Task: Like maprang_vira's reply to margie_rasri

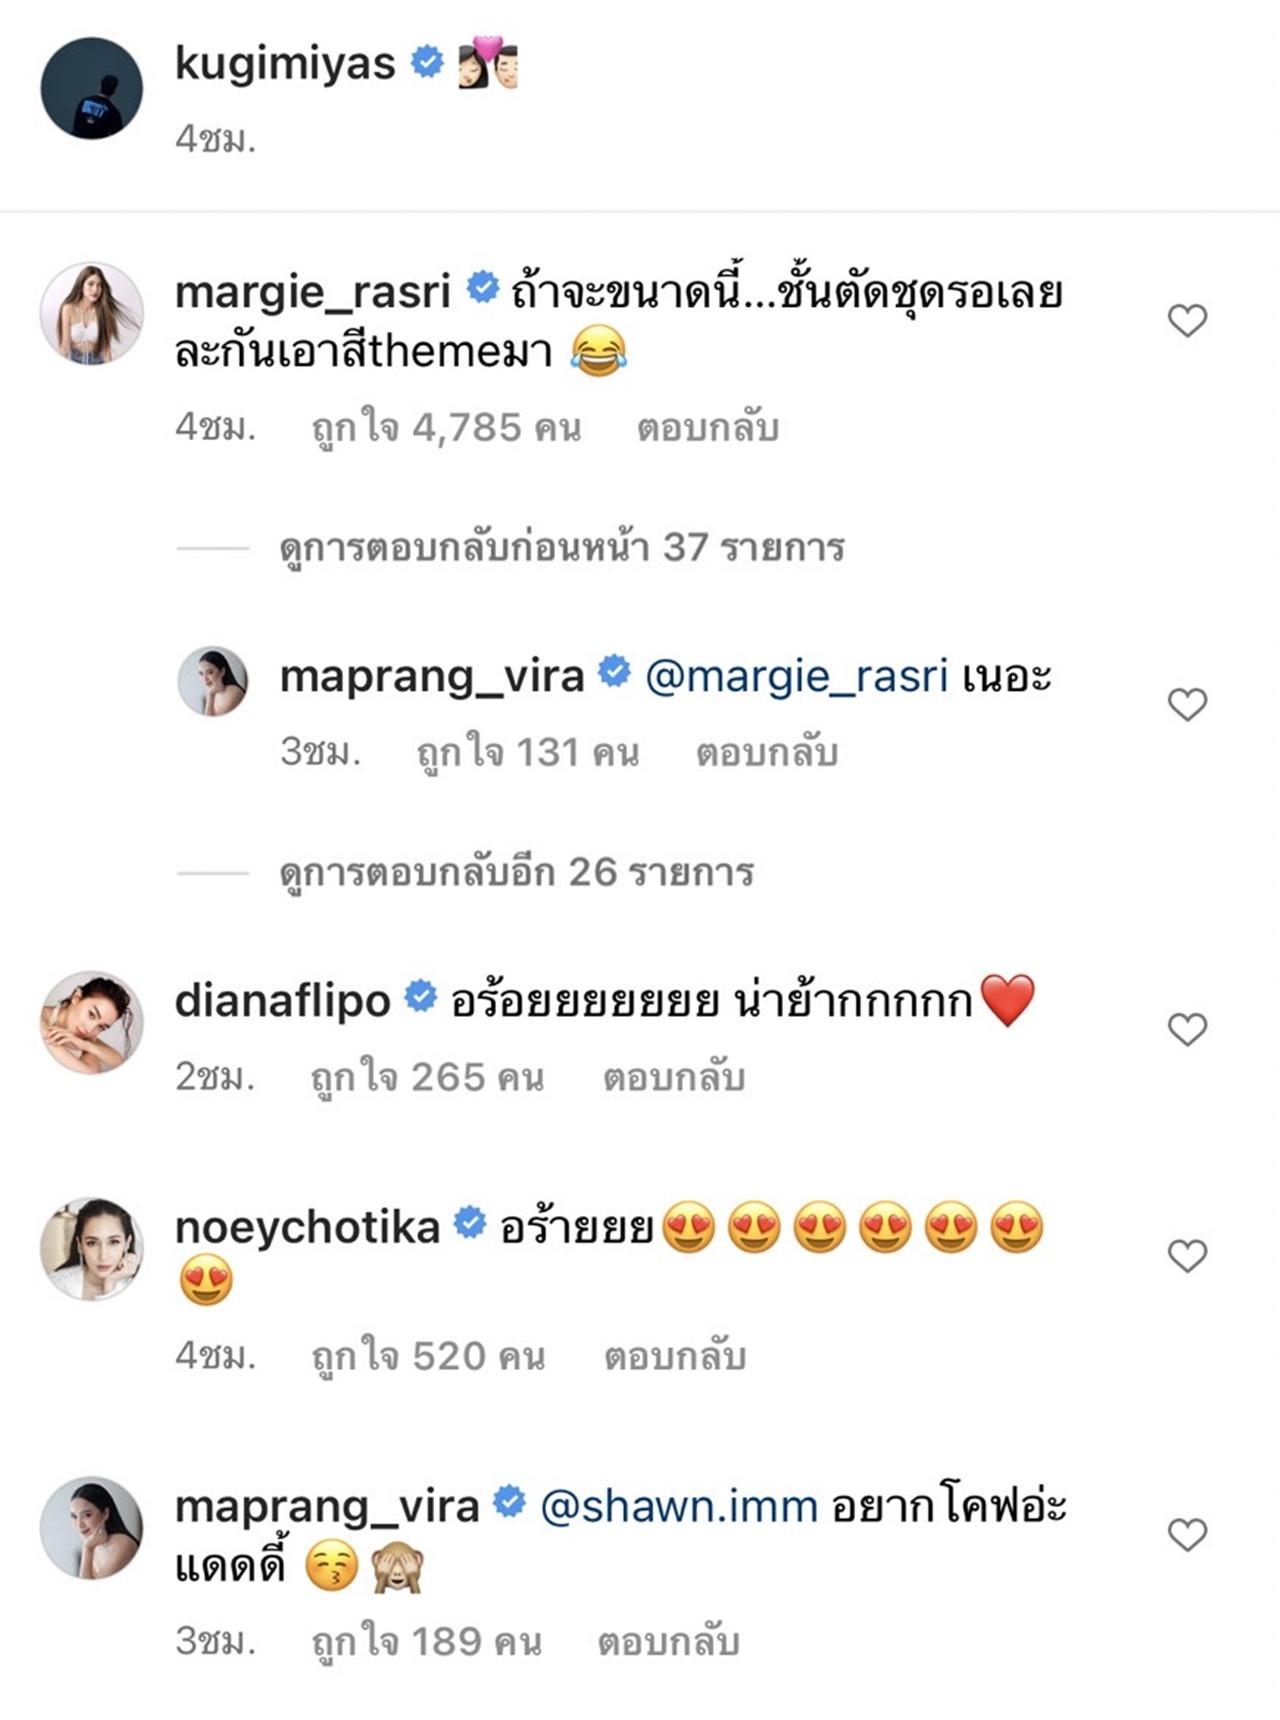Action: [1187, 705]
